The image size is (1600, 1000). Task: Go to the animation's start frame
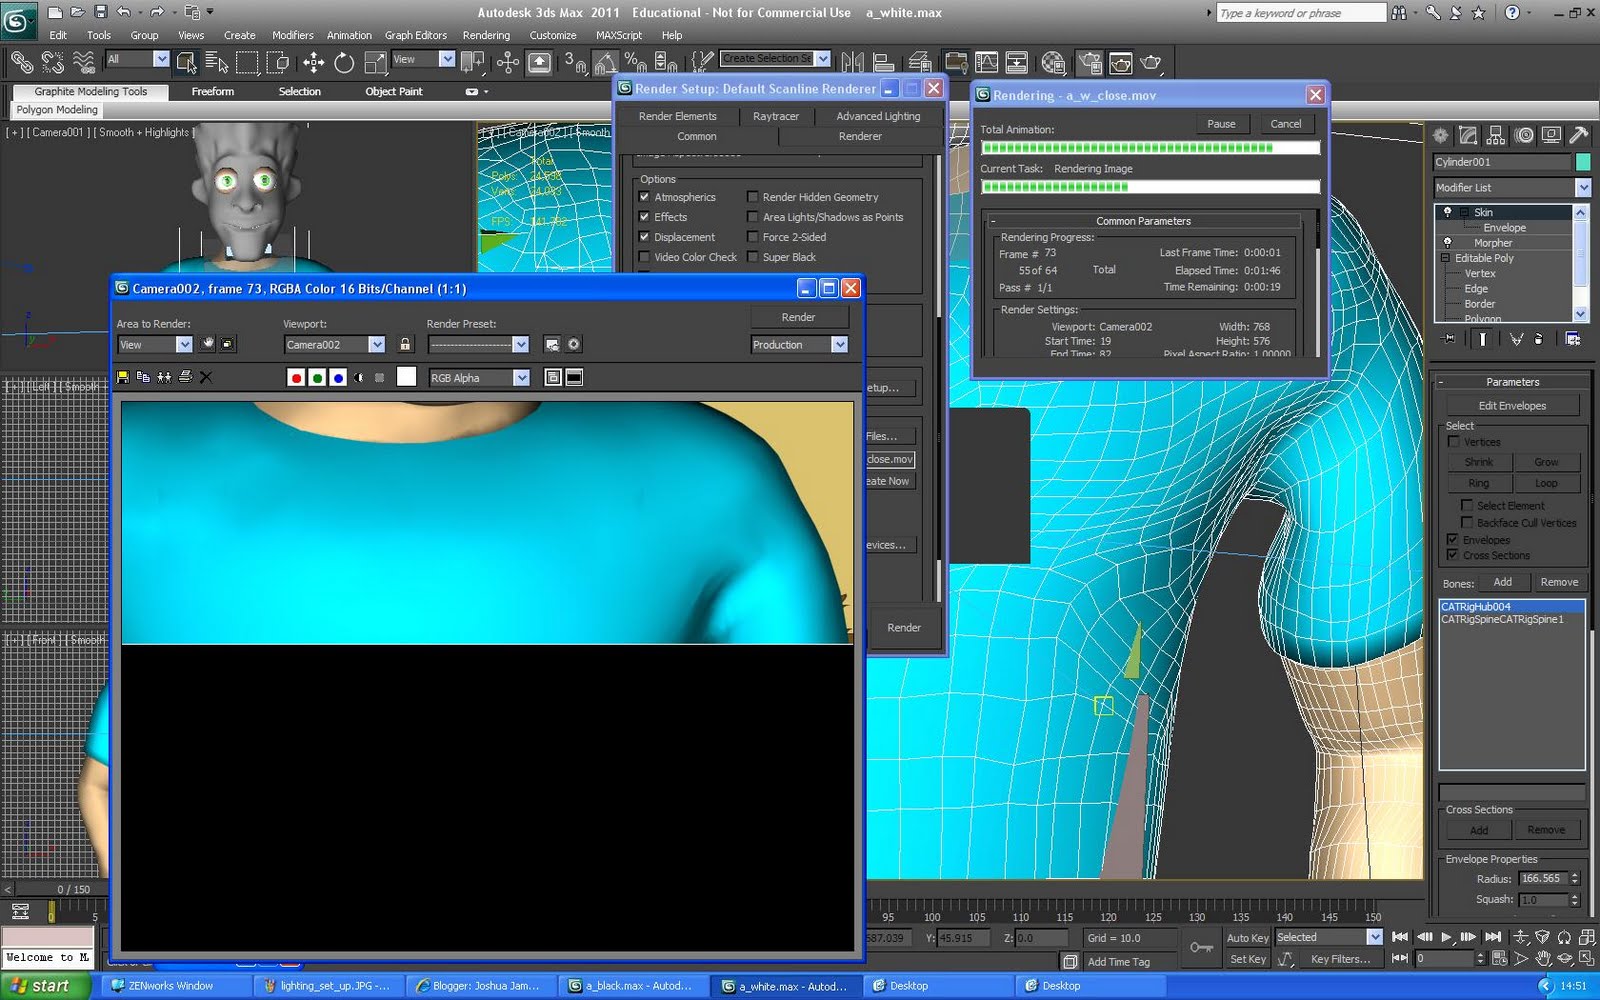(x=1400, y=937)
